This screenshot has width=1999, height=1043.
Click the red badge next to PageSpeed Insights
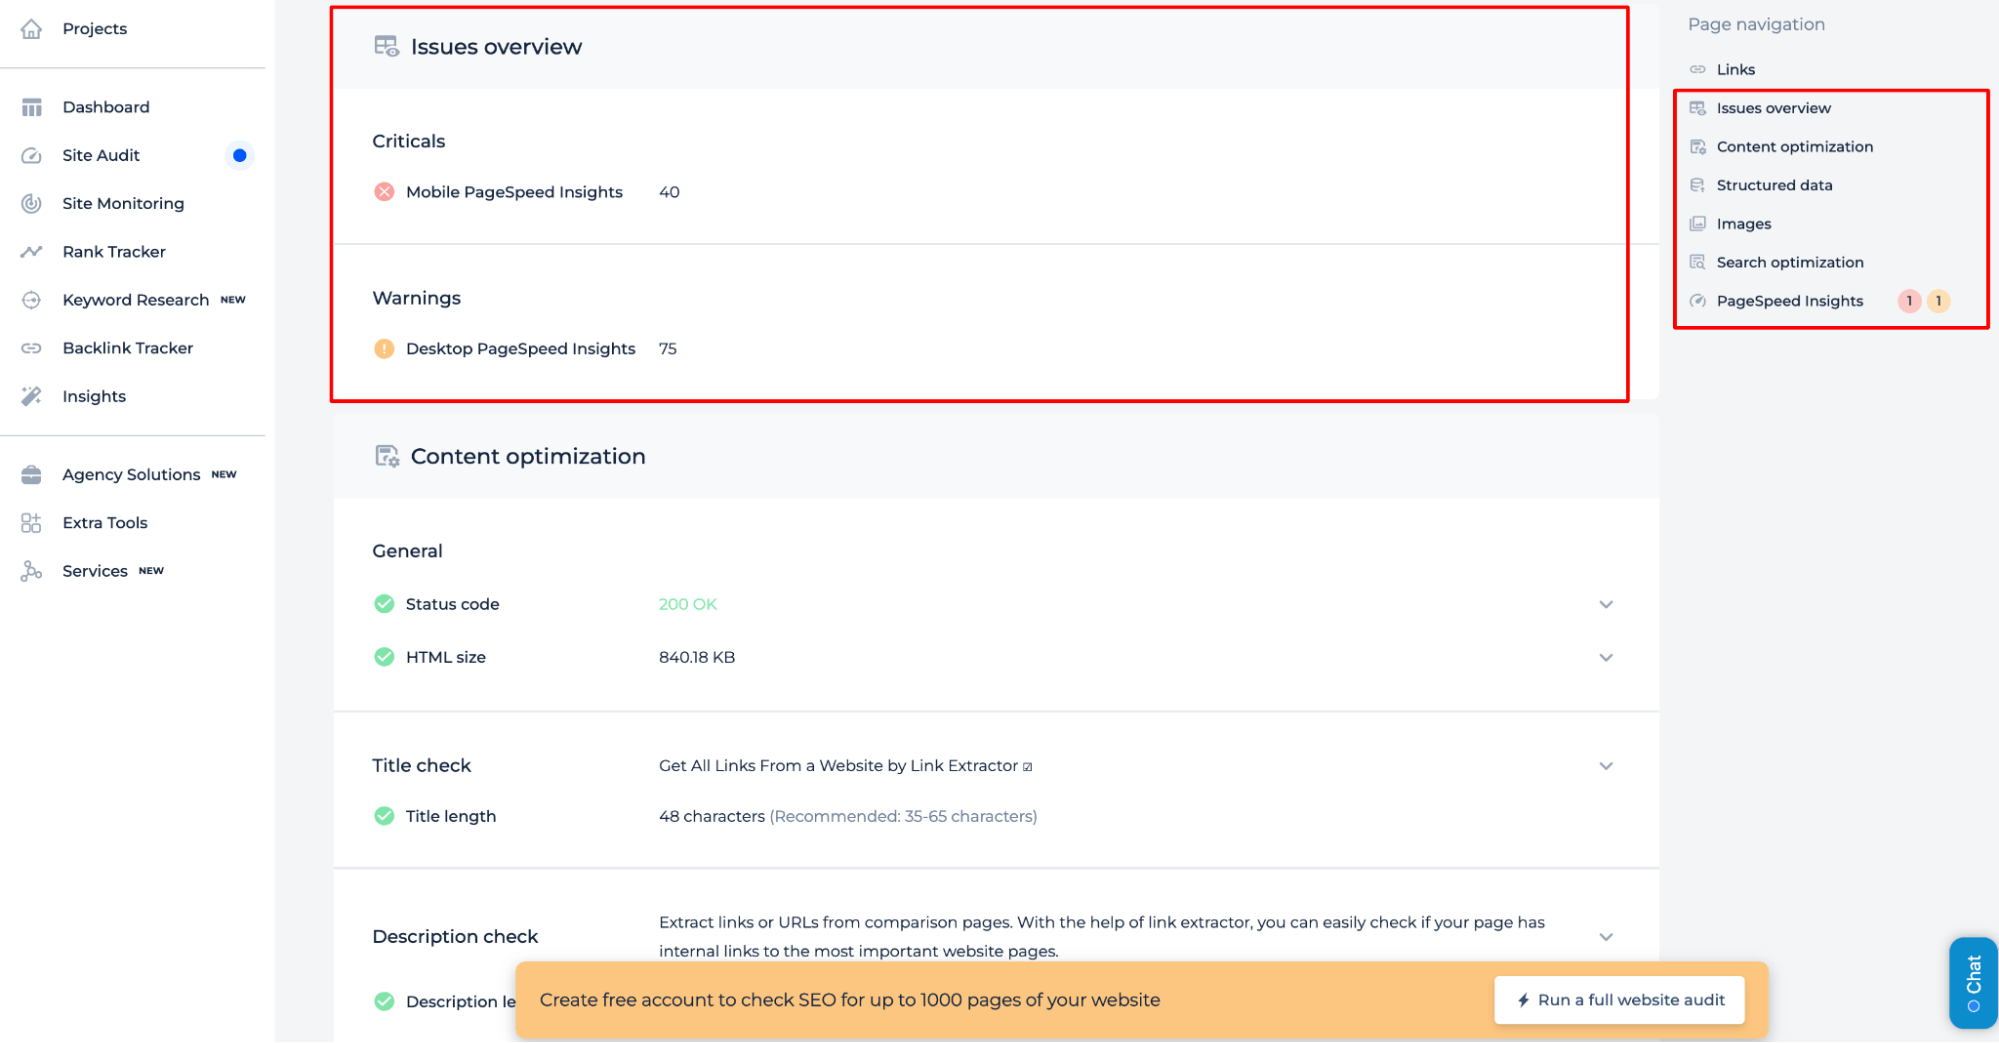(x=1909, y=301)
